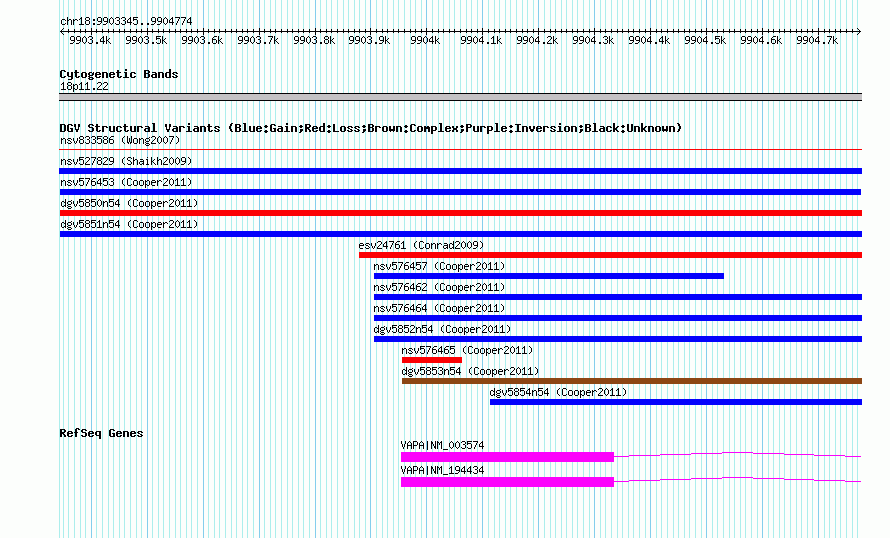The height and width of the screenshot is (538, 890).
Task: Click the 18p11.22 band label
Action: tap(84, 87)
